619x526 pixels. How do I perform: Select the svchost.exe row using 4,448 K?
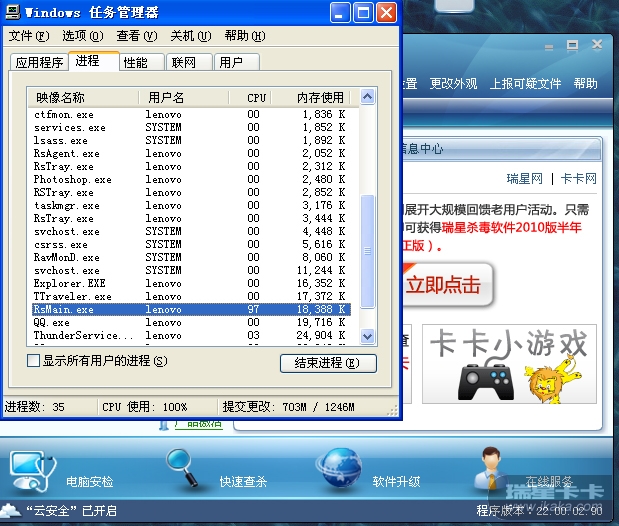(x=191, y=231)
